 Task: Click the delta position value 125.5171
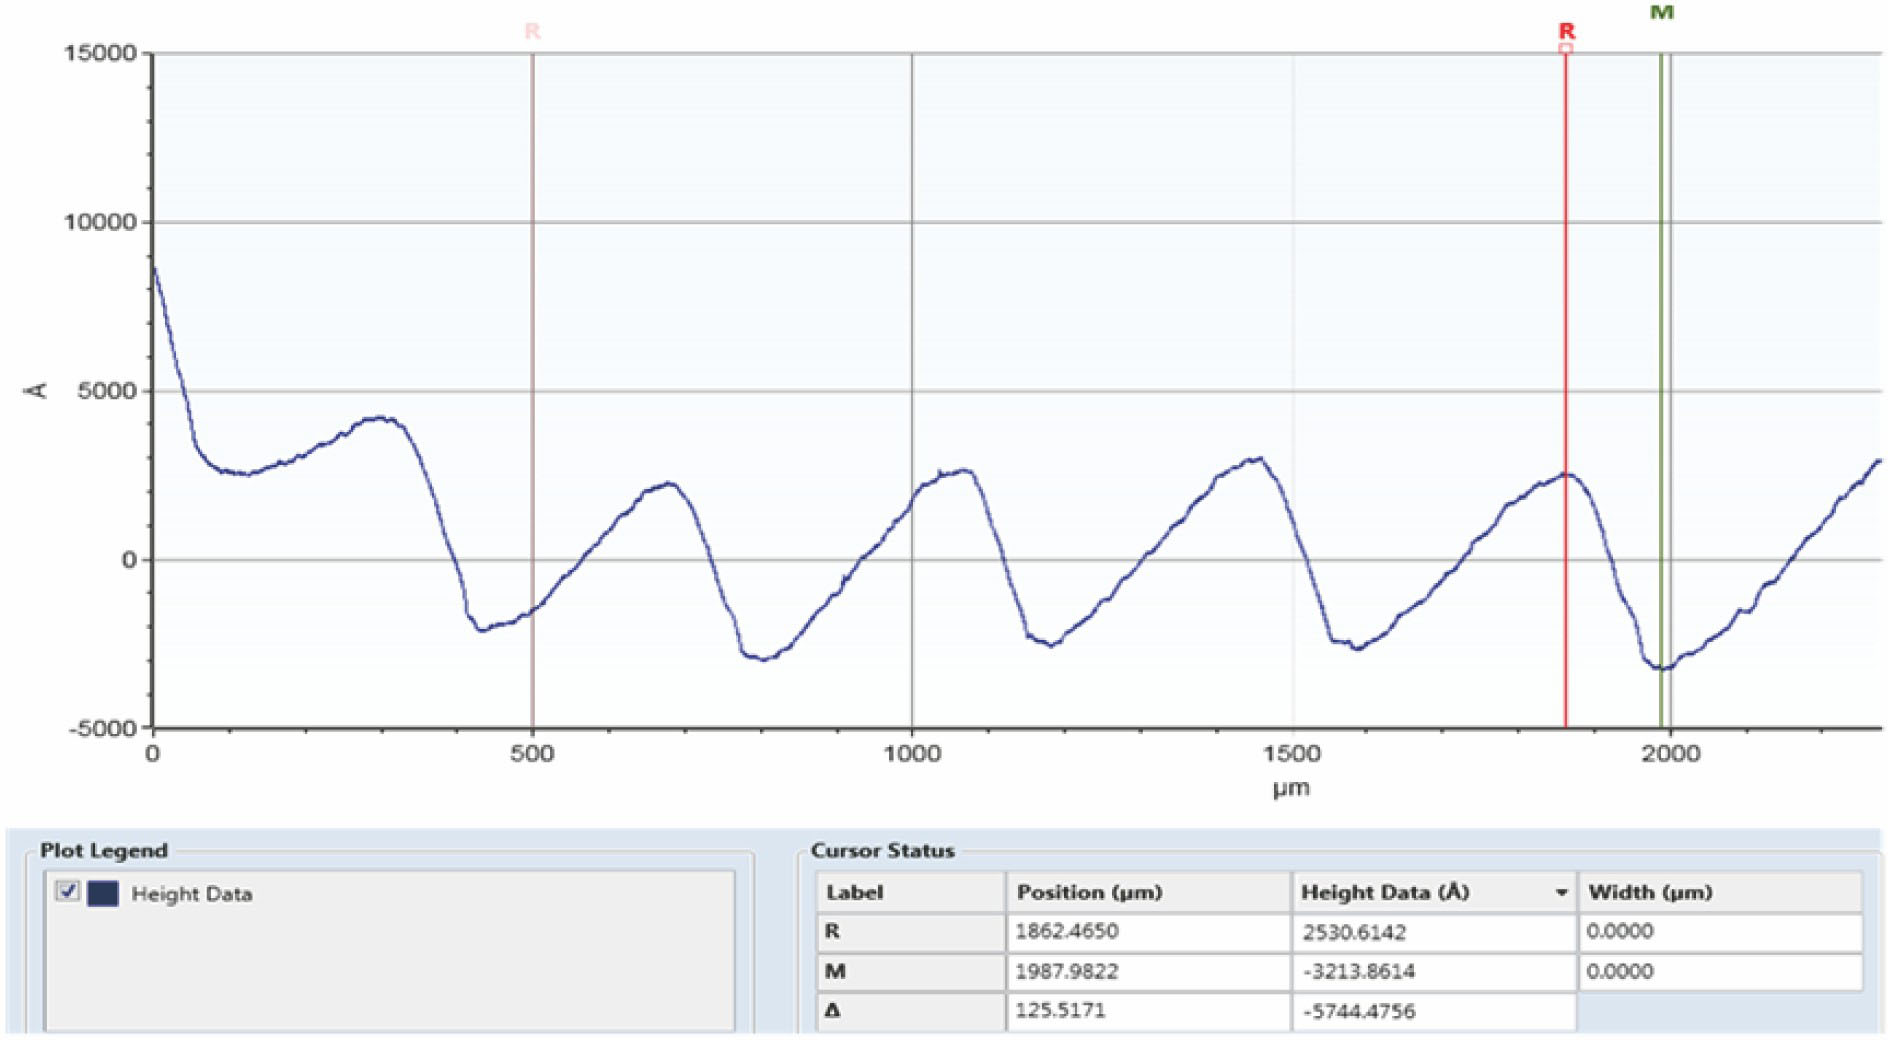tap(1060, 1010)
